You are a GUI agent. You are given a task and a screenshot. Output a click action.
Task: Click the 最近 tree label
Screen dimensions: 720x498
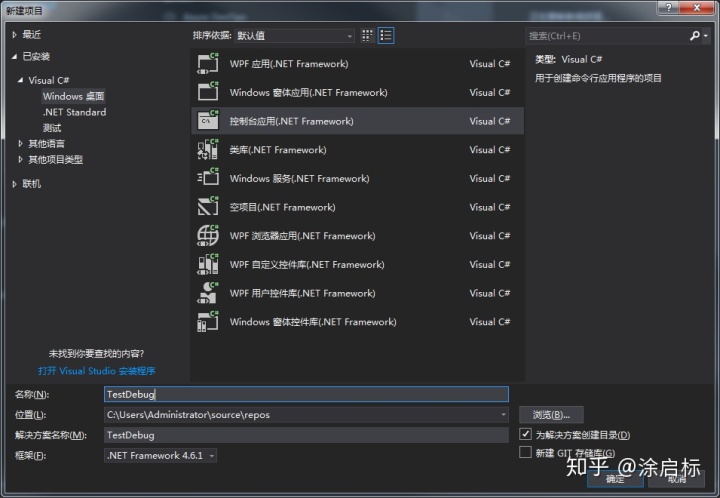pos(32,34)
